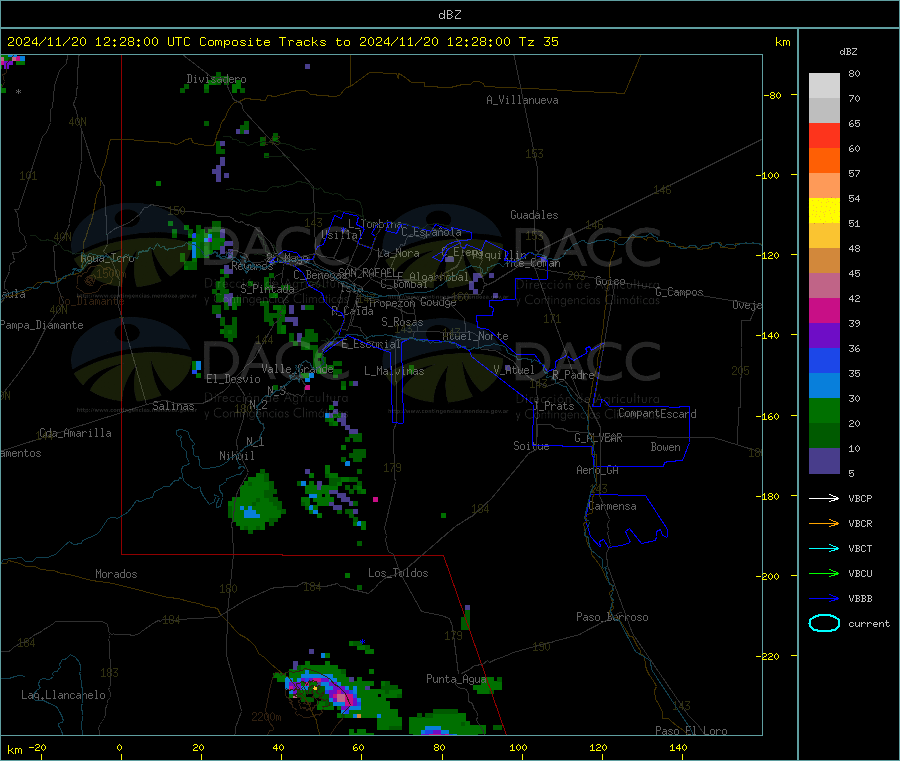Select the slate purple swatch between 10 and 5
The width and height of the screenshot is (900, 761).
[x=824, y=461]
